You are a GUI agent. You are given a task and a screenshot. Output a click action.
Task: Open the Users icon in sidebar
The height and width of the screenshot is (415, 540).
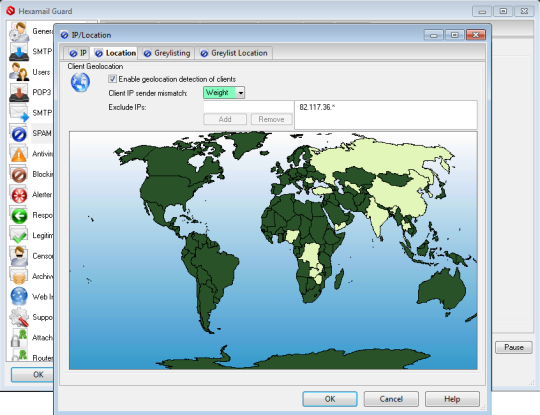pos(19,72)
